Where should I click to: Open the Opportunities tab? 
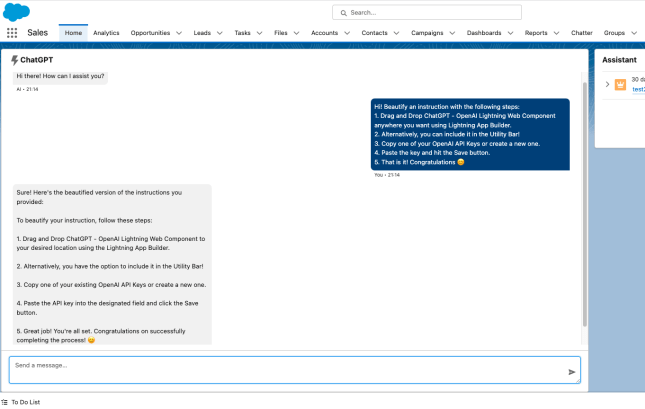[150, 33]
